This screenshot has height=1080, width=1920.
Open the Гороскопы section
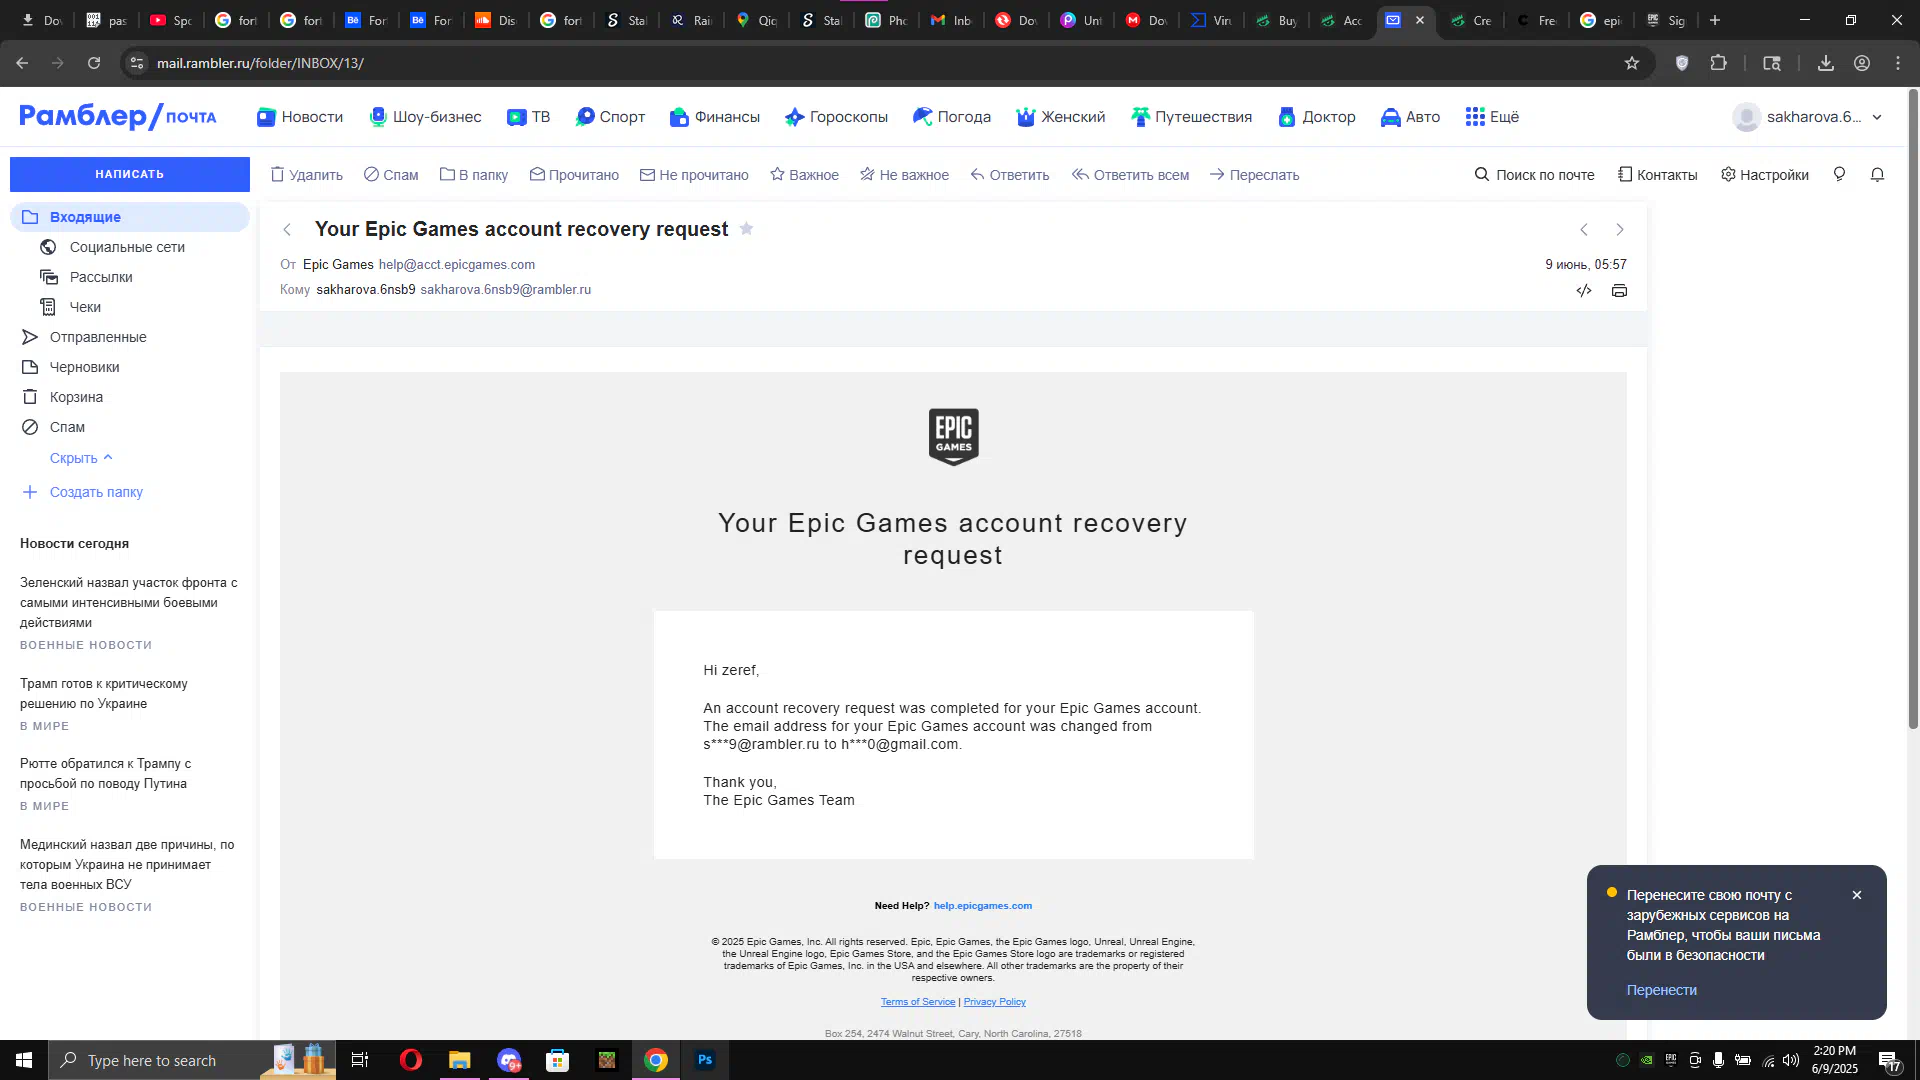tap(836, 117)
